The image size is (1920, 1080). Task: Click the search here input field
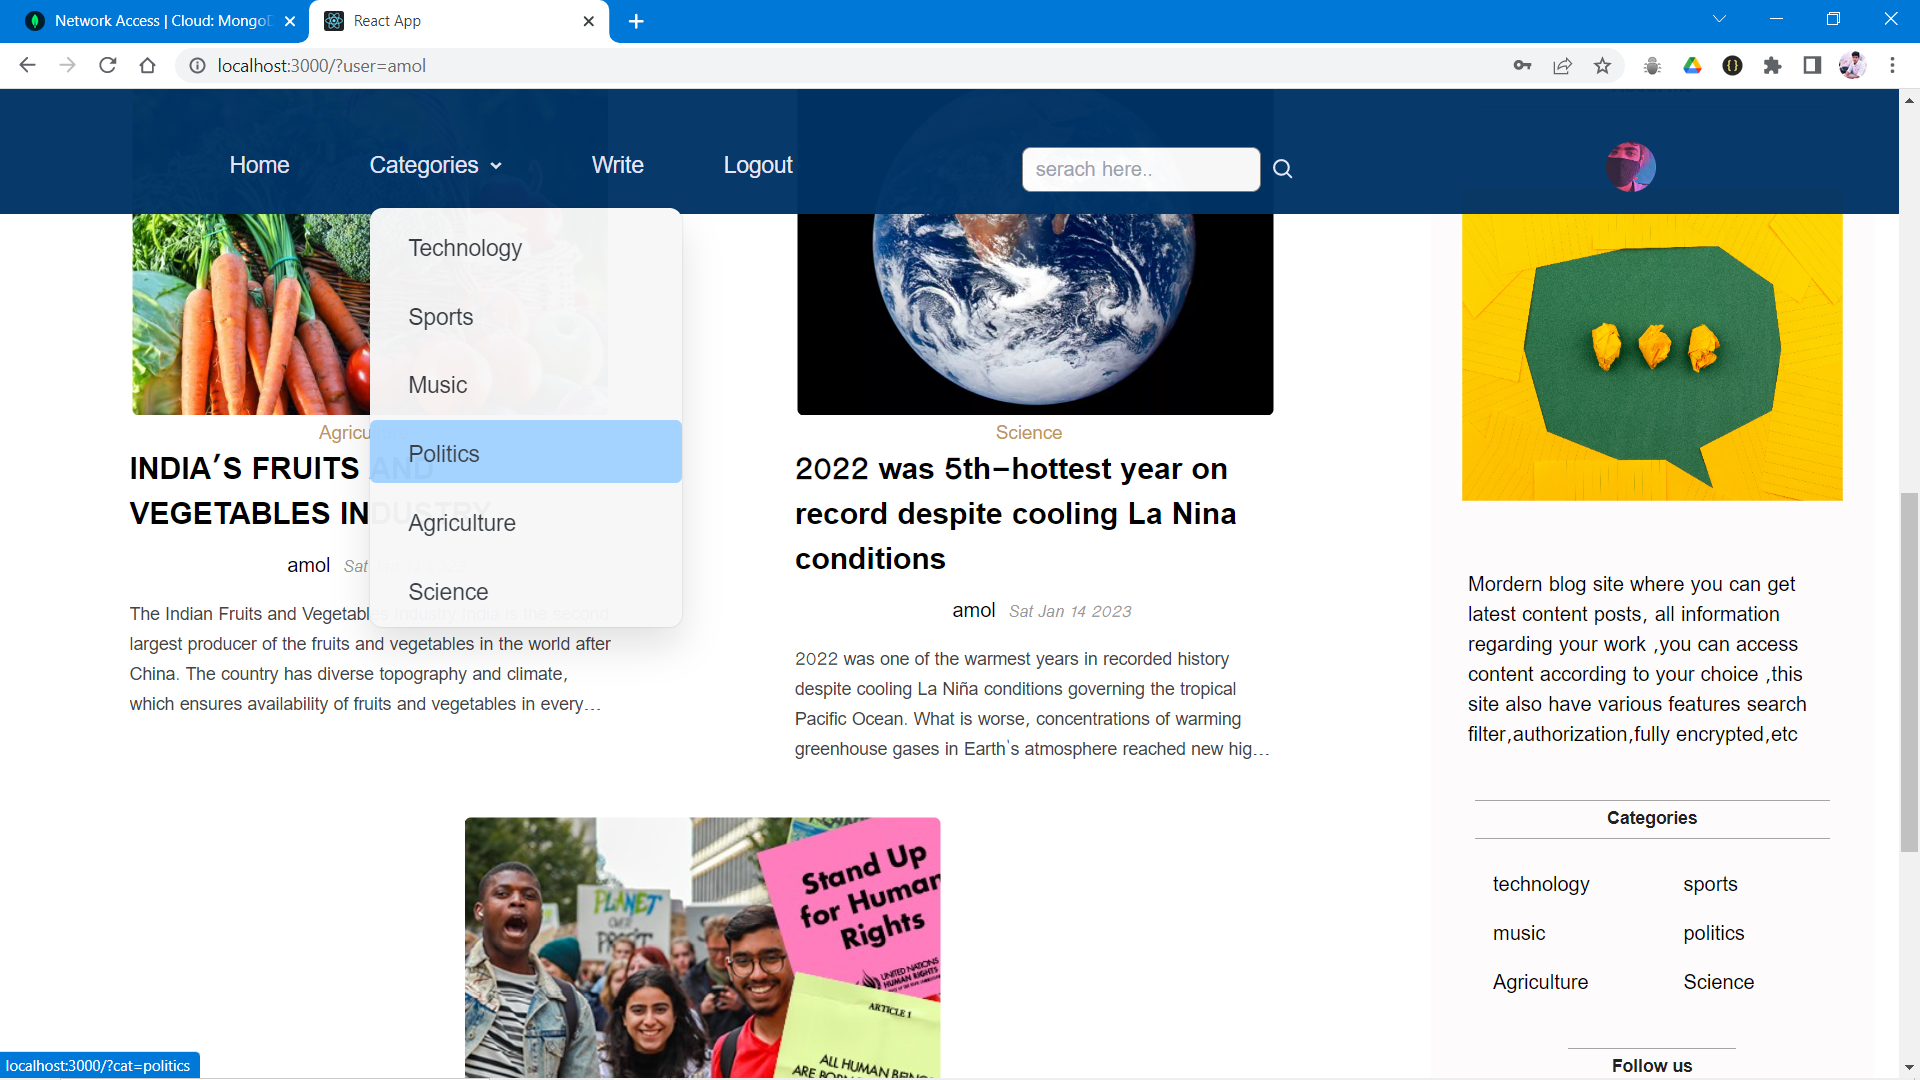1140,169
